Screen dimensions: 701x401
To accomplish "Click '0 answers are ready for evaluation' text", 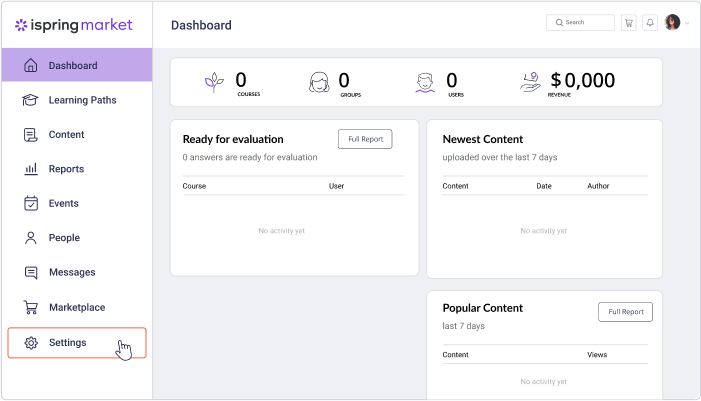I will [x=250, y=157].
